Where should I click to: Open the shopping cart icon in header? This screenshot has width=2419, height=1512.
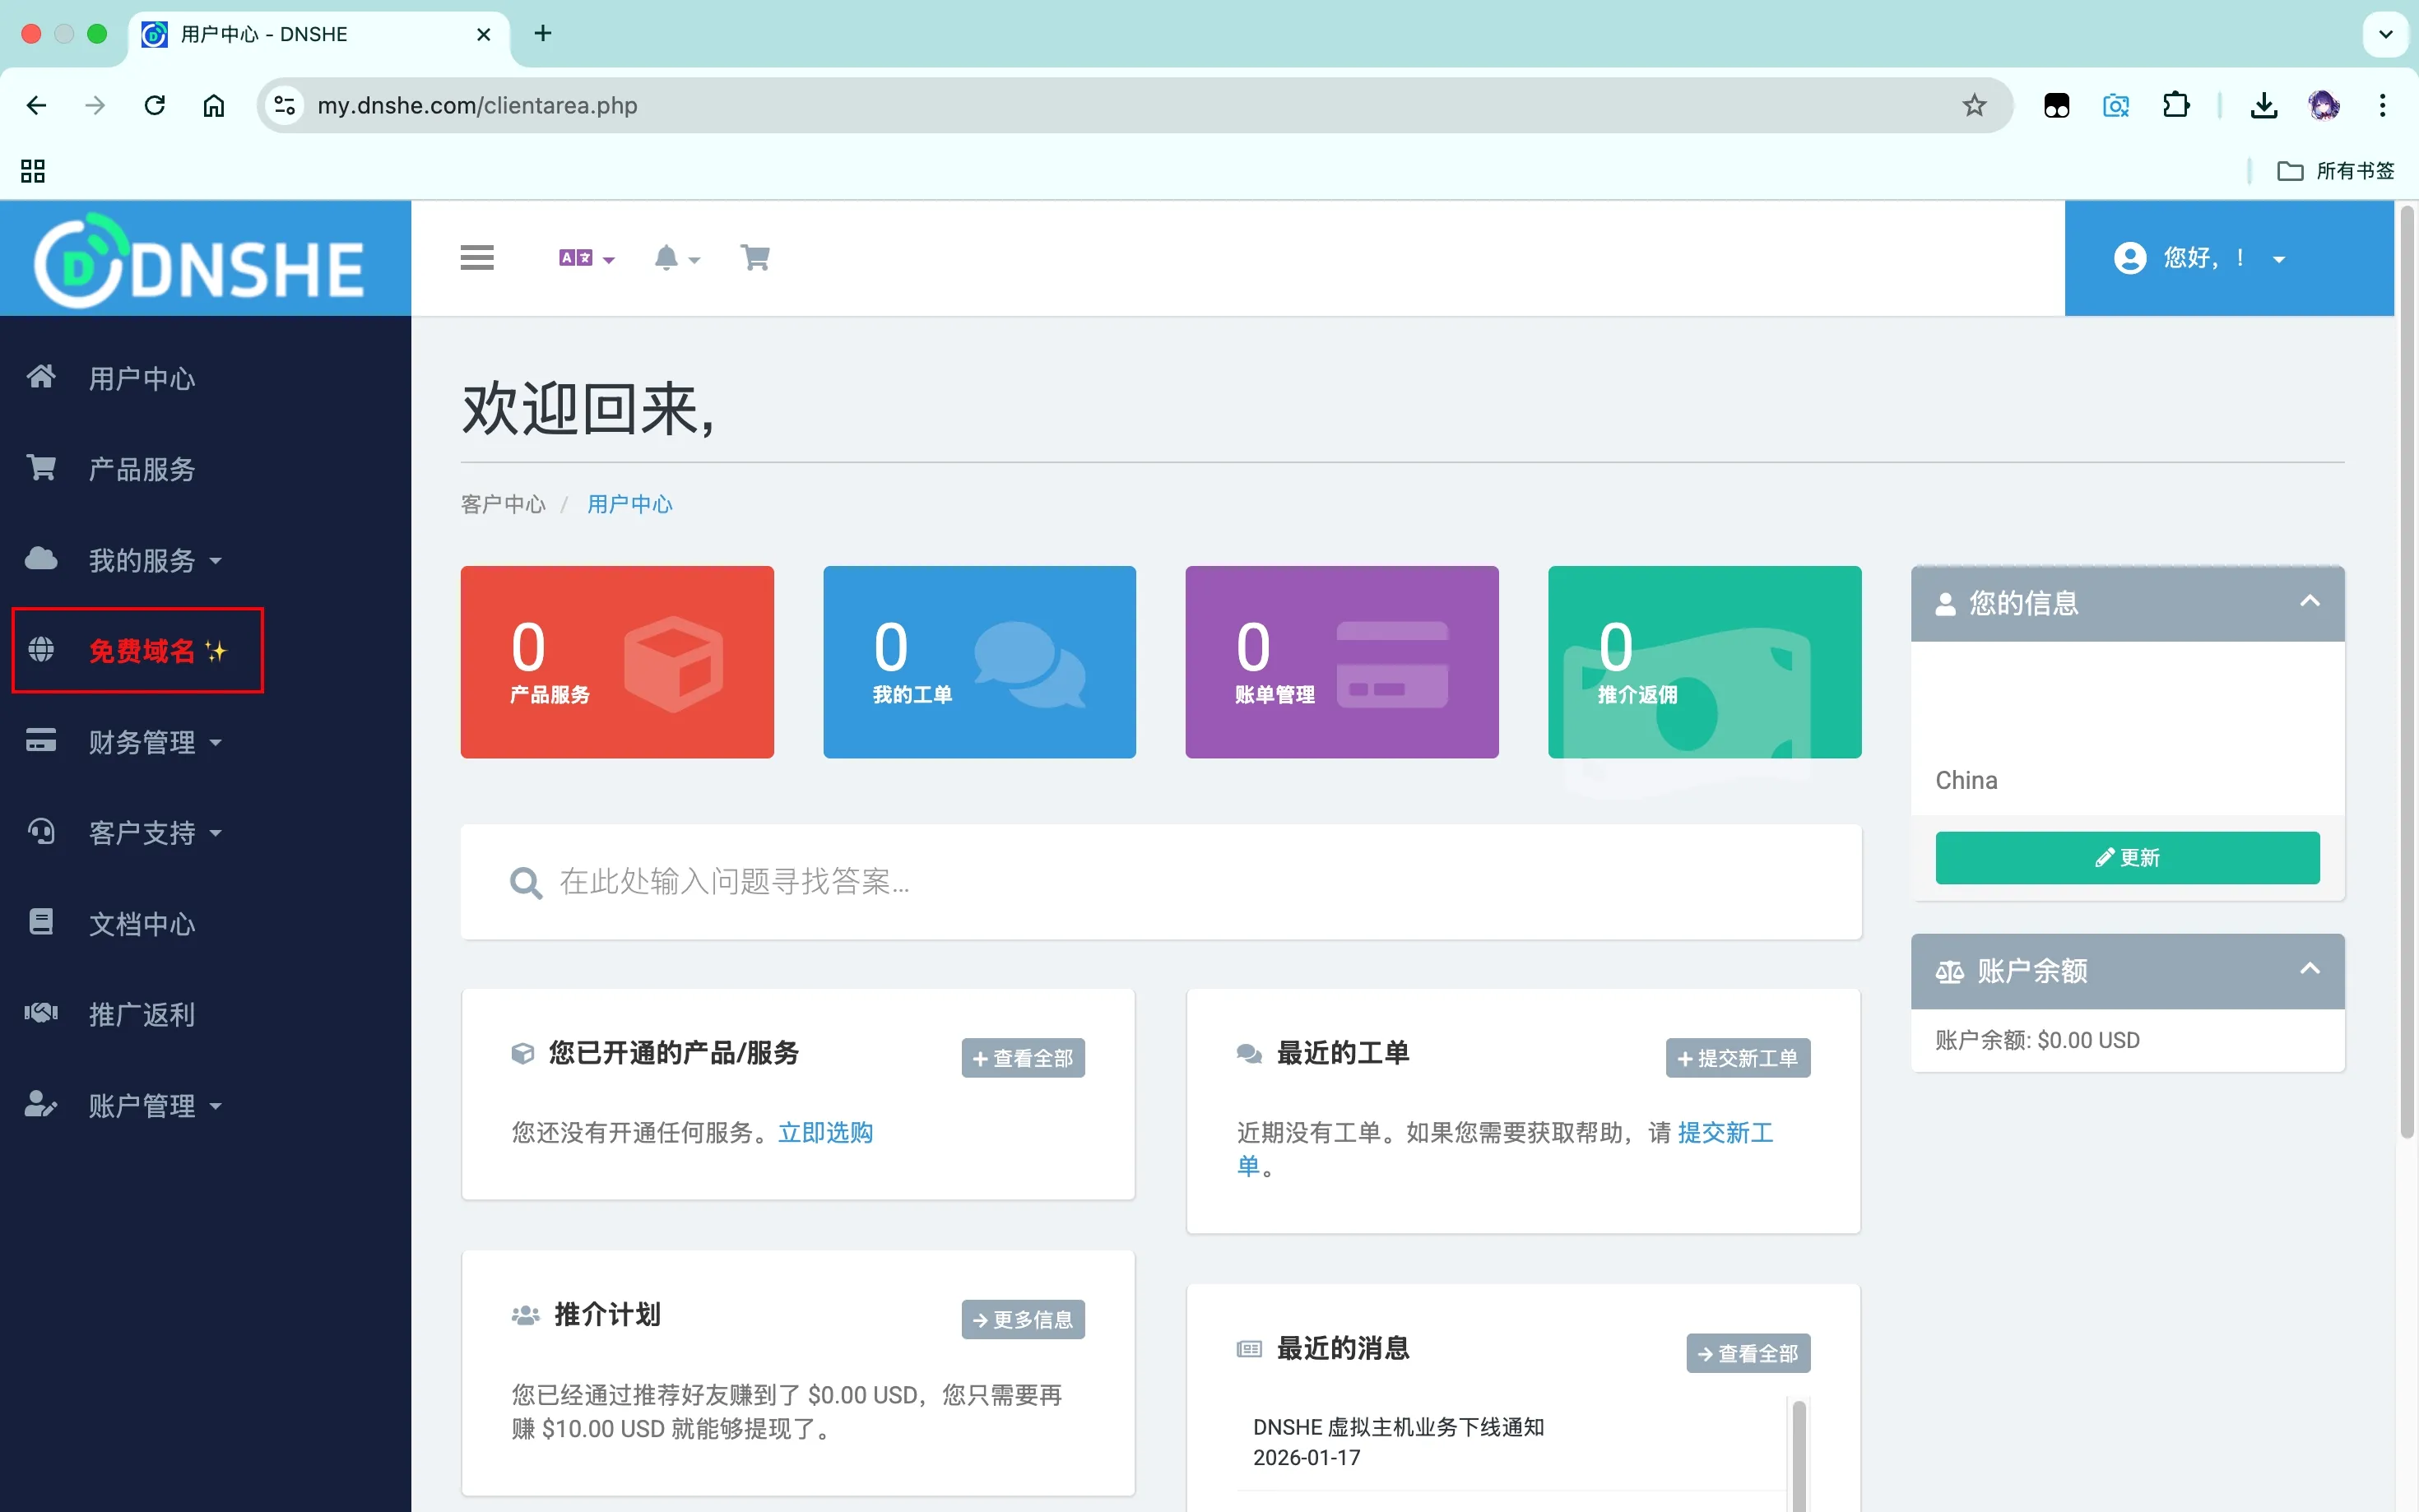click(x=755, y=258)
